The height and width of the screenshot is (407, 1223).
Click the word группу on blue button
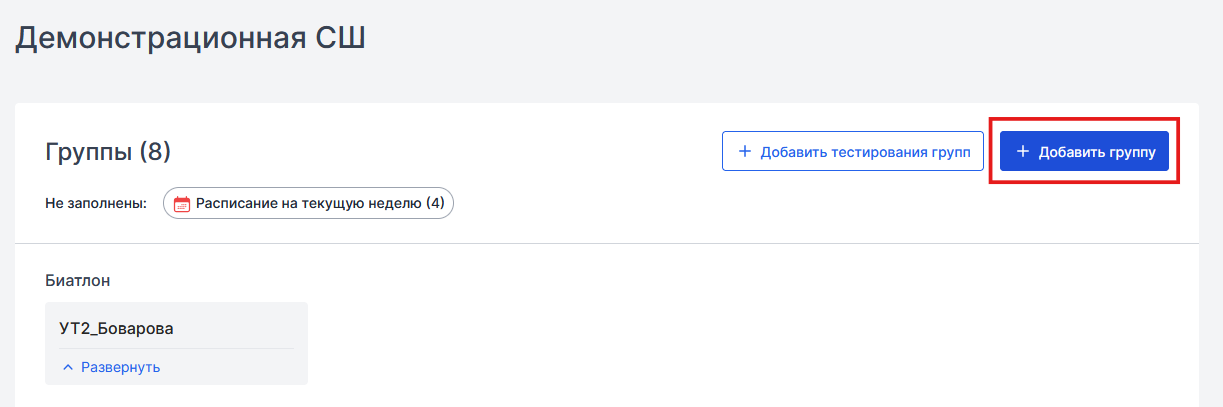(1132, 153)
